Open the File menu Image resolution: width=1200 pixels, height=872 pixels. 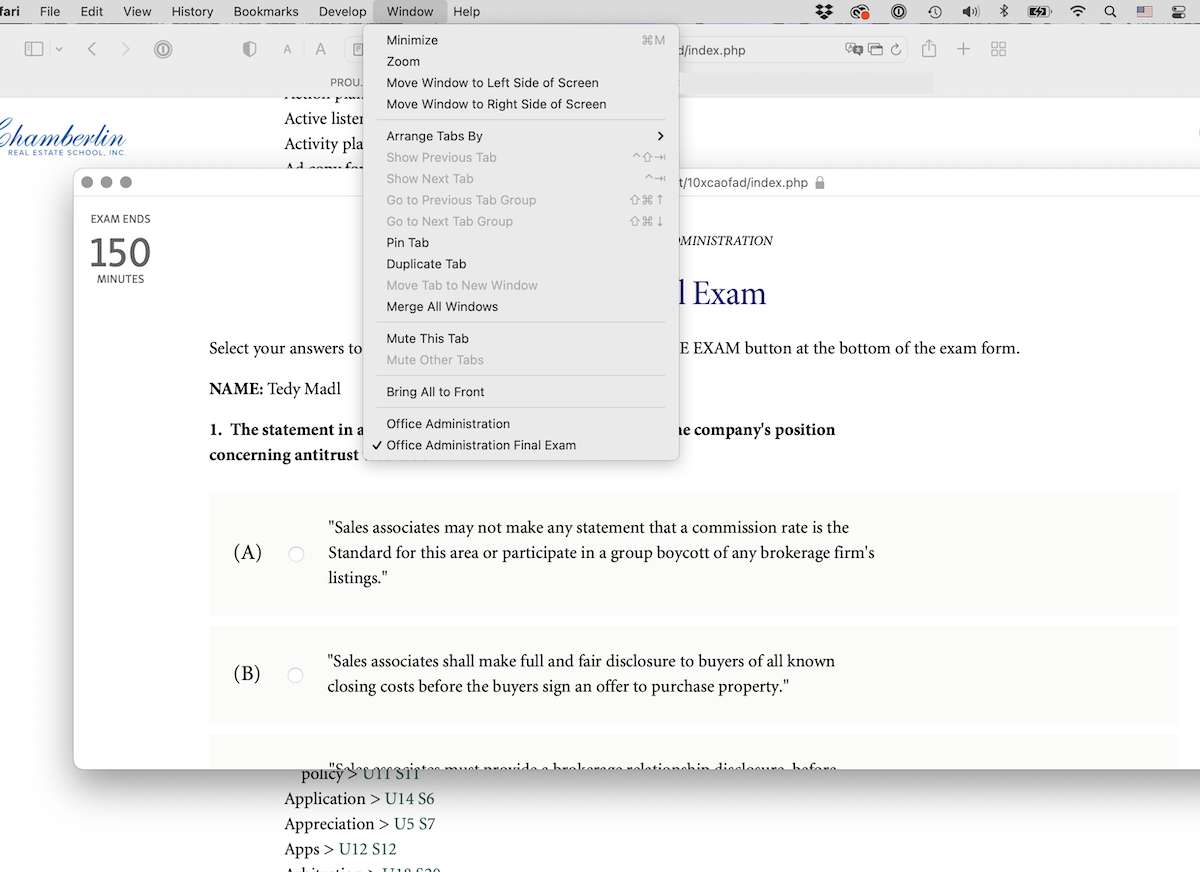click(50, 12)
